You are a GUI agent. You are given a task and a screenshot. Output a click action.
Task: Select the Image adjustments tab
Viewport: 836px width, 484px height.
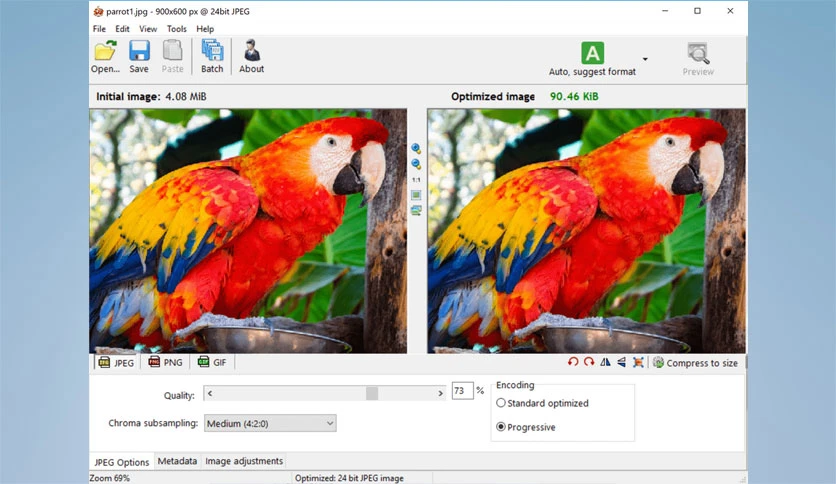[x=244, y=461]
